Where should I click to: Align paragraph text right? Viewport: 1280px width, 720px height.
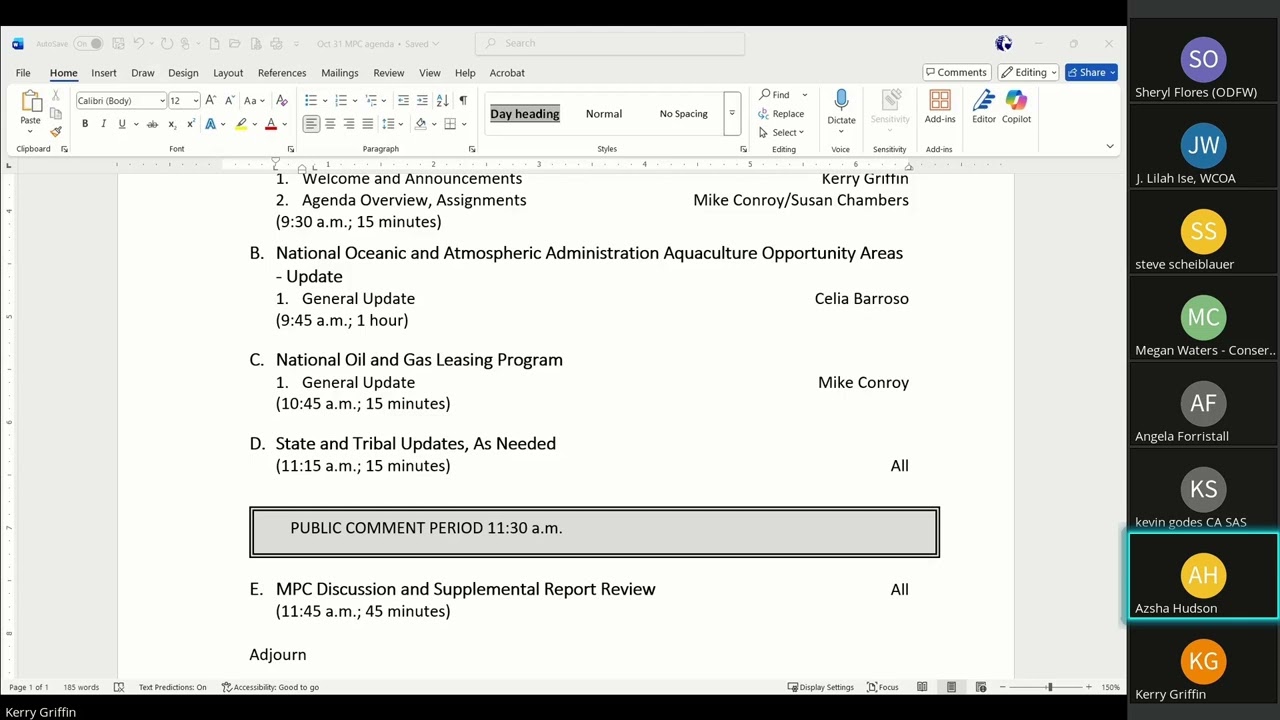click(349, 124)
